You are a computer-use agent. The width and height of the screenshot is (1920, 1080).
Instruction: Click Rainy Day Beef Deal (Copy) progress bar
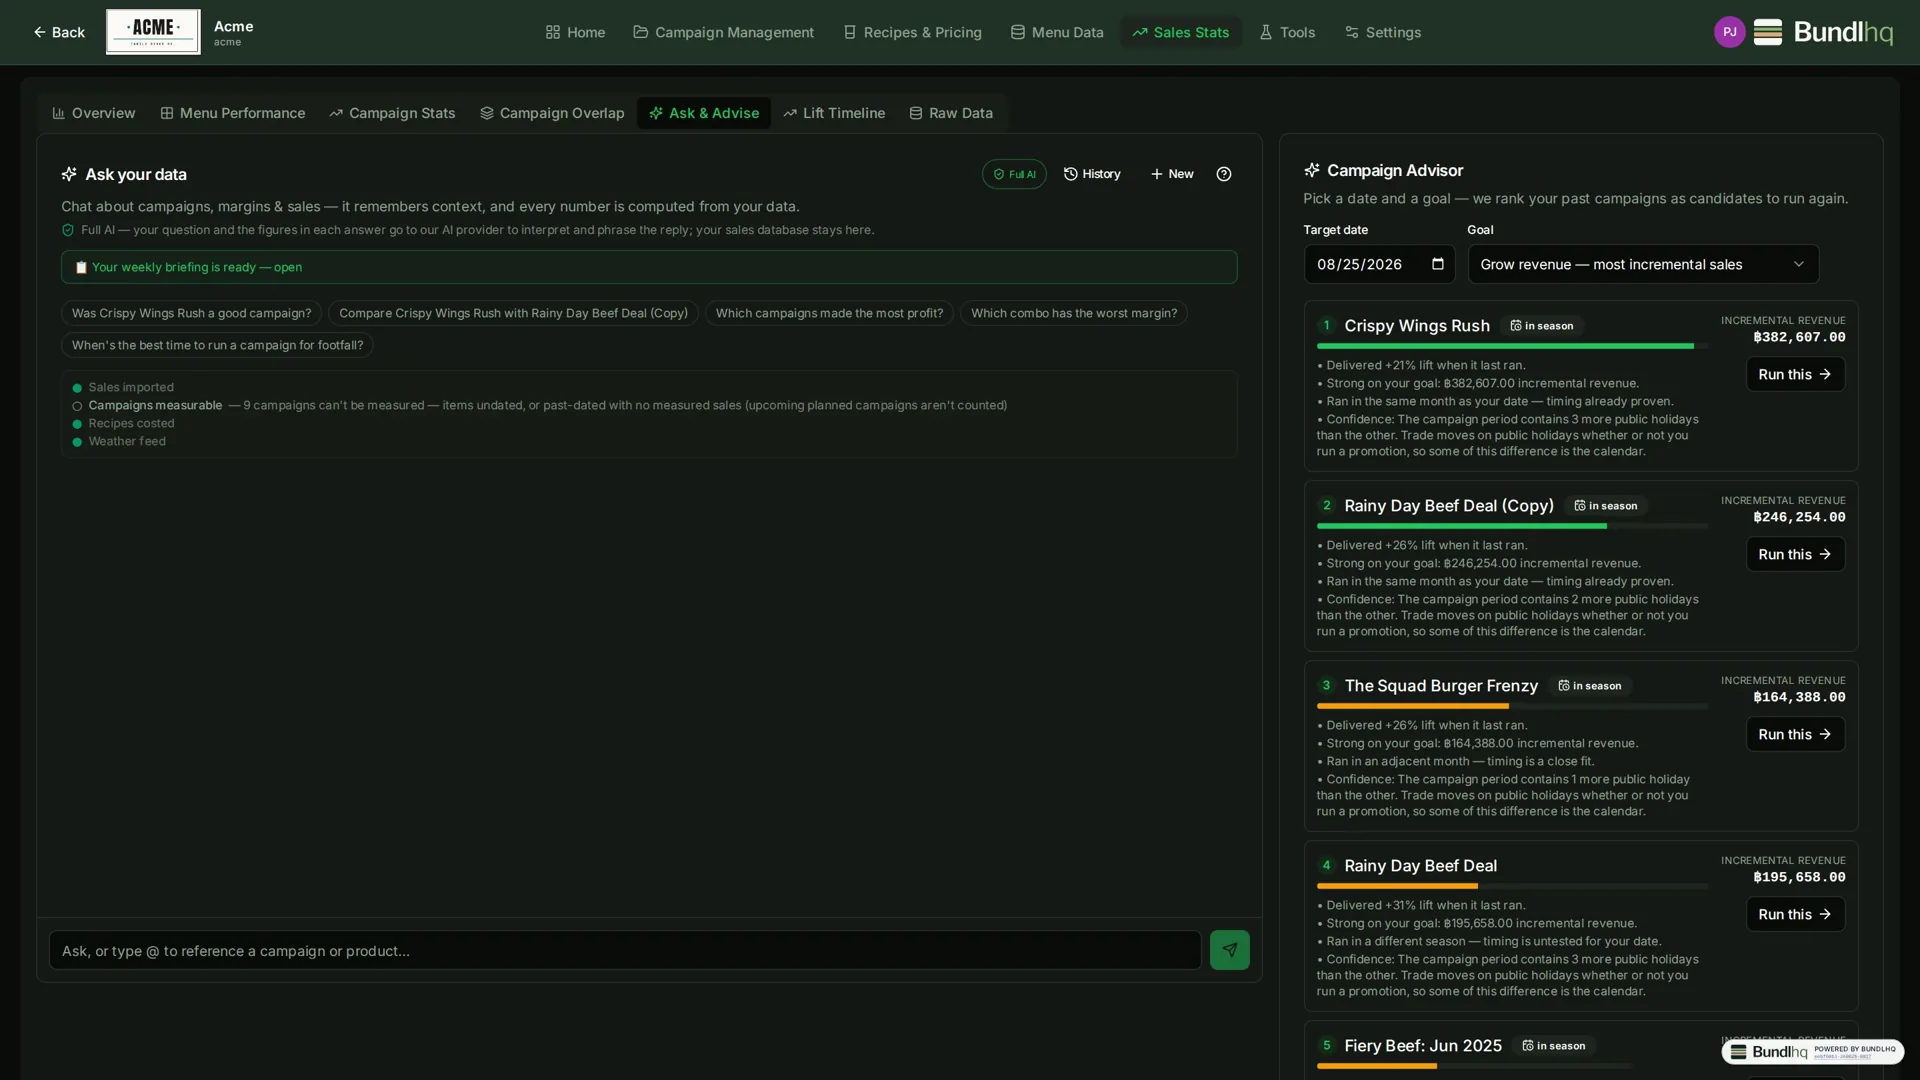1512,526
